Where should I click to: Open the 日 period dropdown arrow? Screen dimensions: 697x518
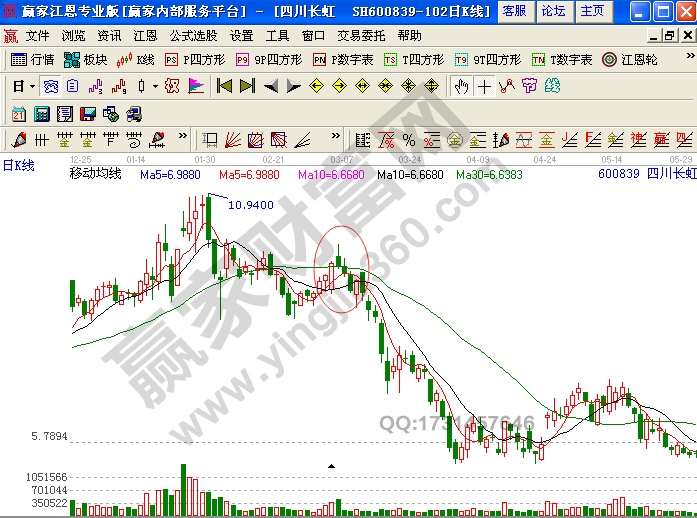point(33,86)
